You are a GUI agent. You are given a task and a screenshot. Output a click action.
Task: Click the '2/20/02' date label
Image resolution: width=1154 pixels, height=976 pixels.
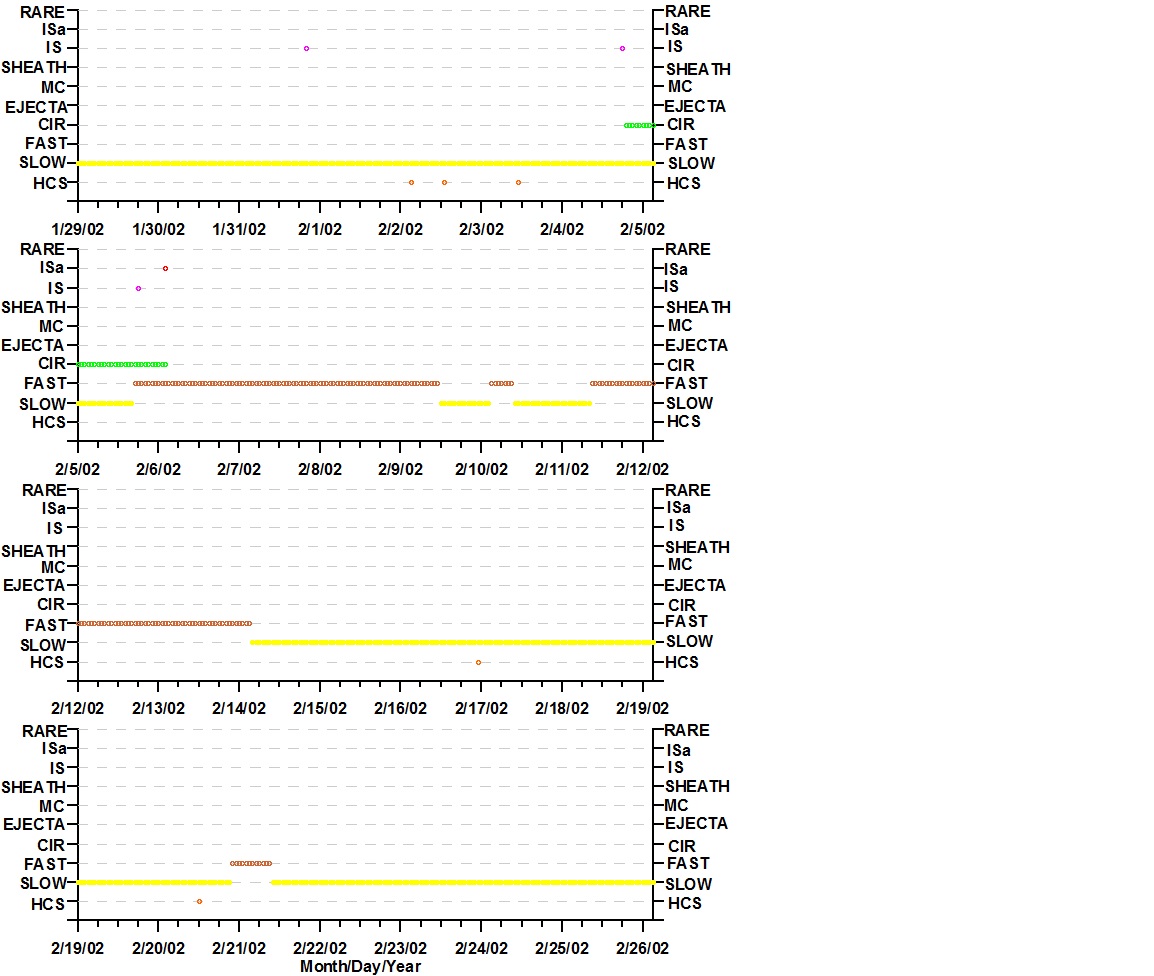click(x=158, y=949)
